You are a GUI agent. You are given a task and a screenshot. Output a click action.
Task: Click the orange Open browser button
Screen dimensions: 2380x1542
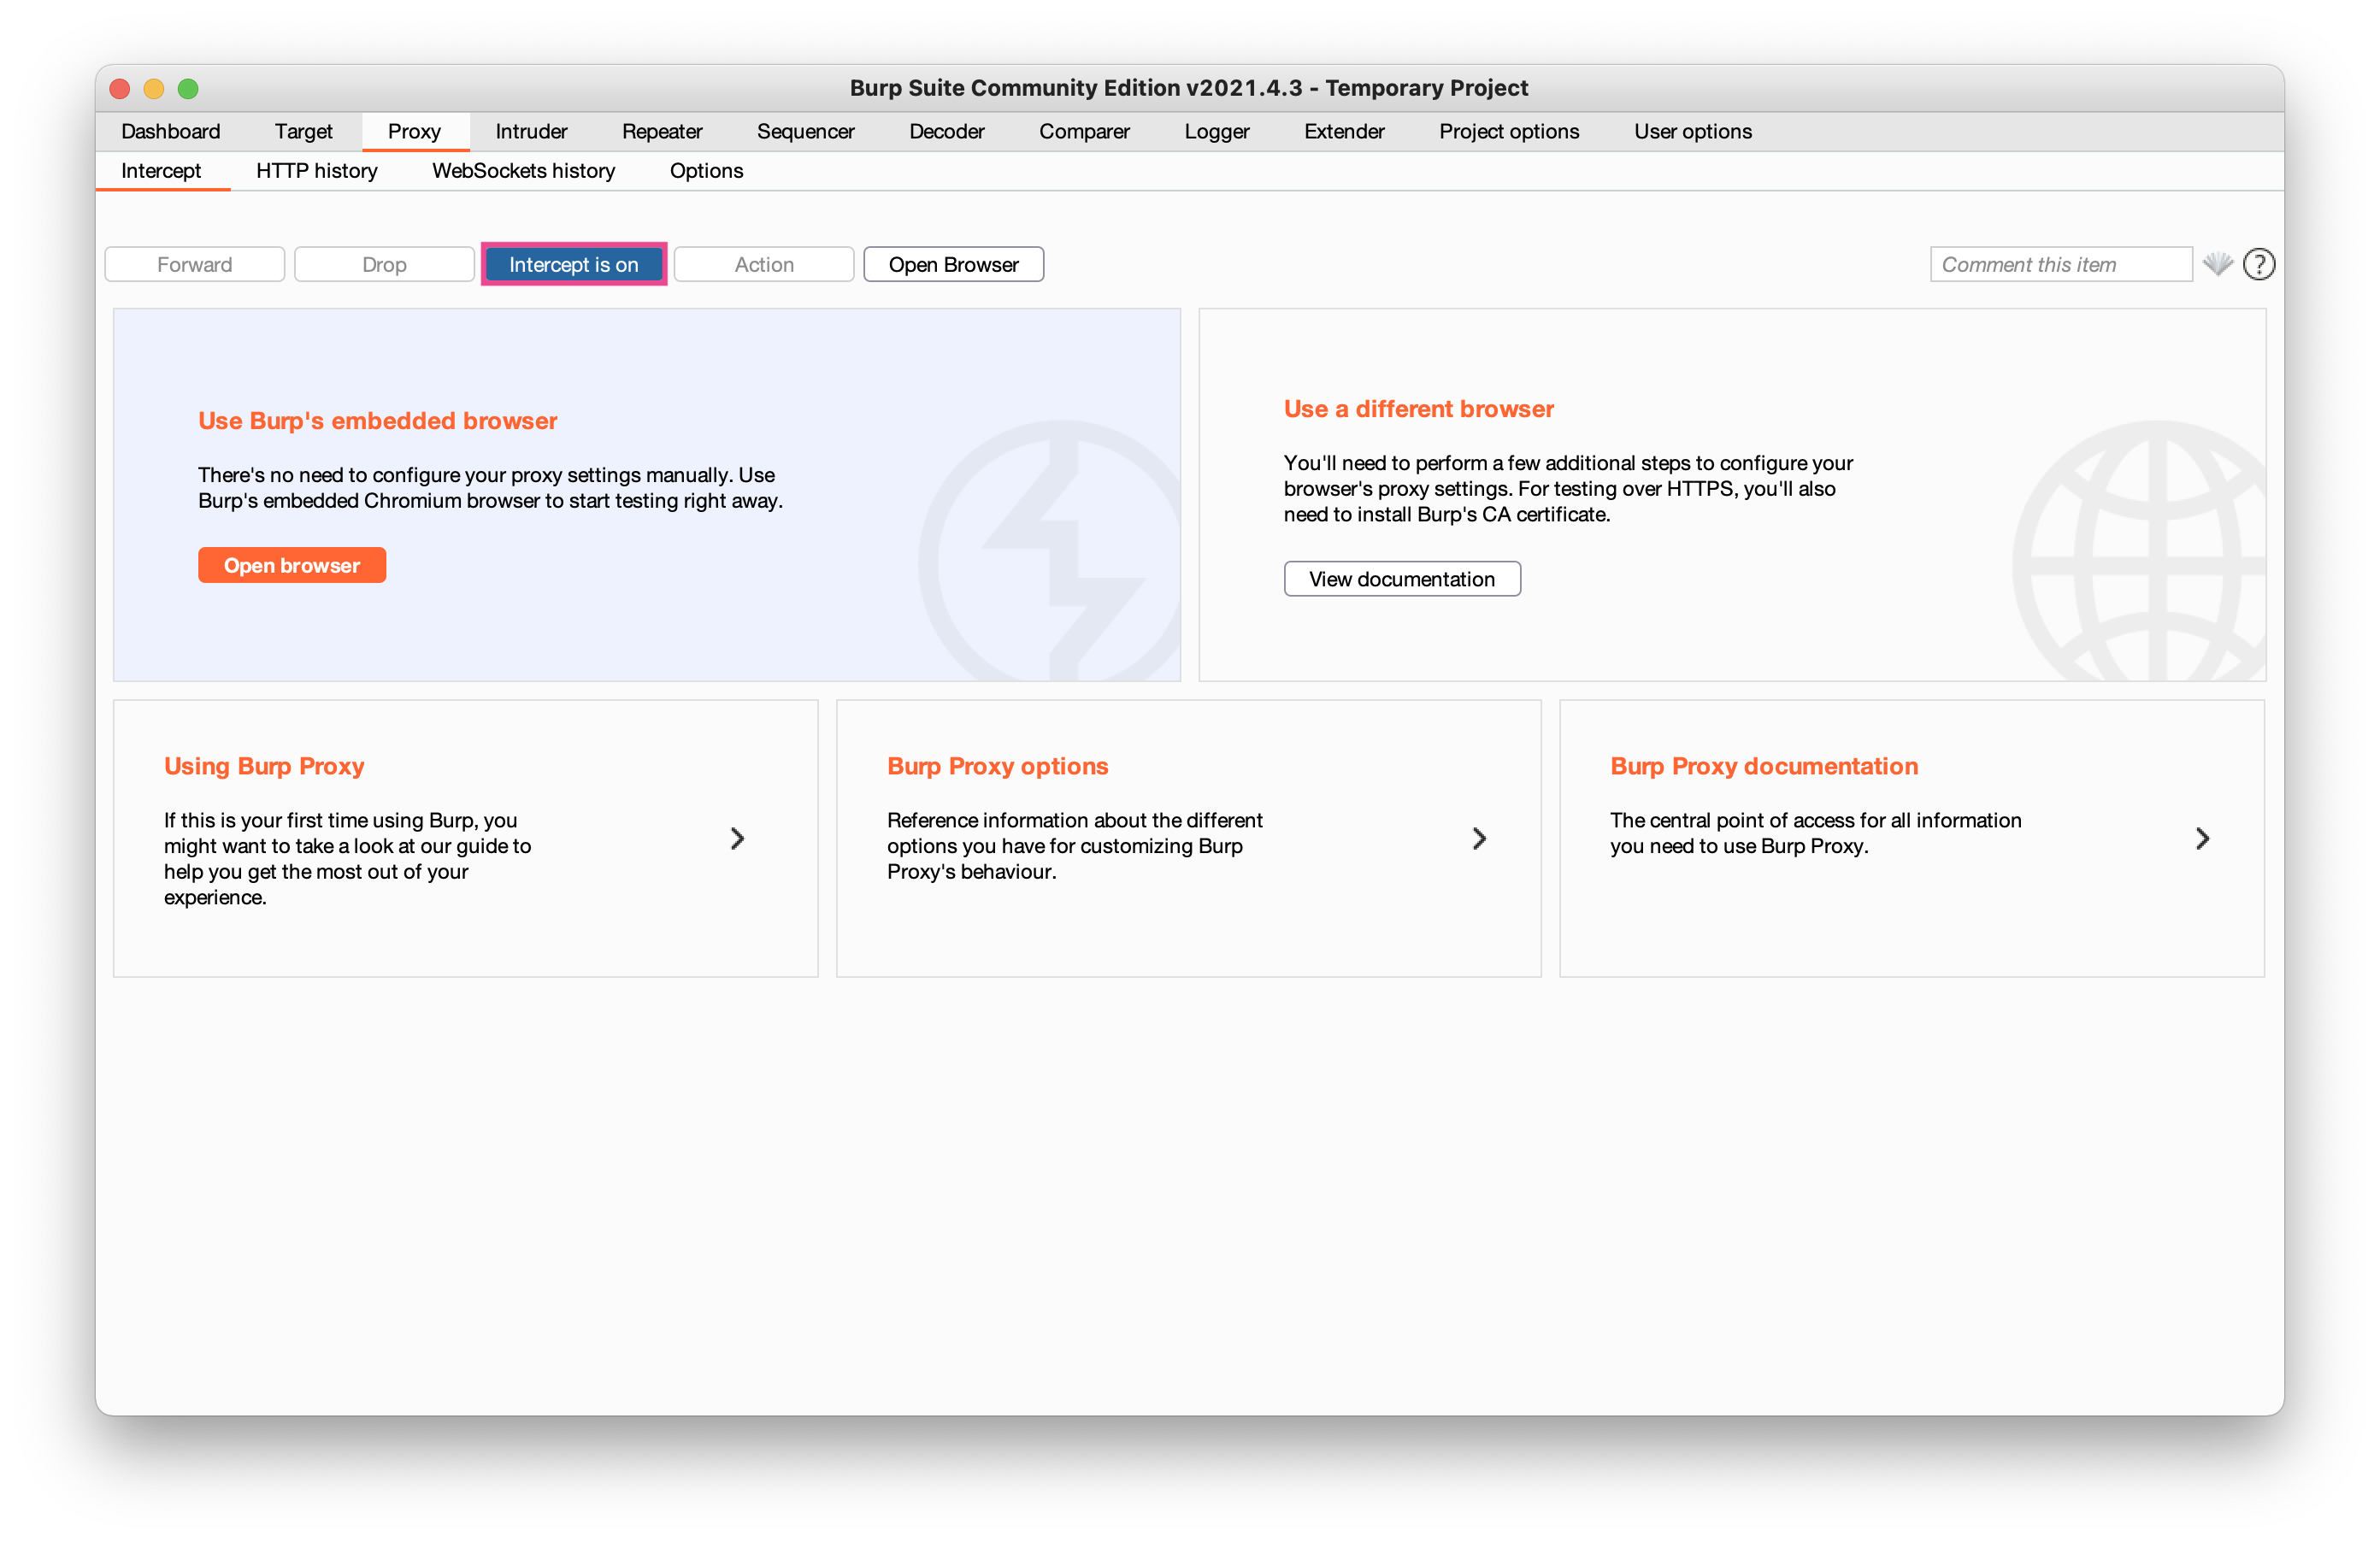coord(292,565)
